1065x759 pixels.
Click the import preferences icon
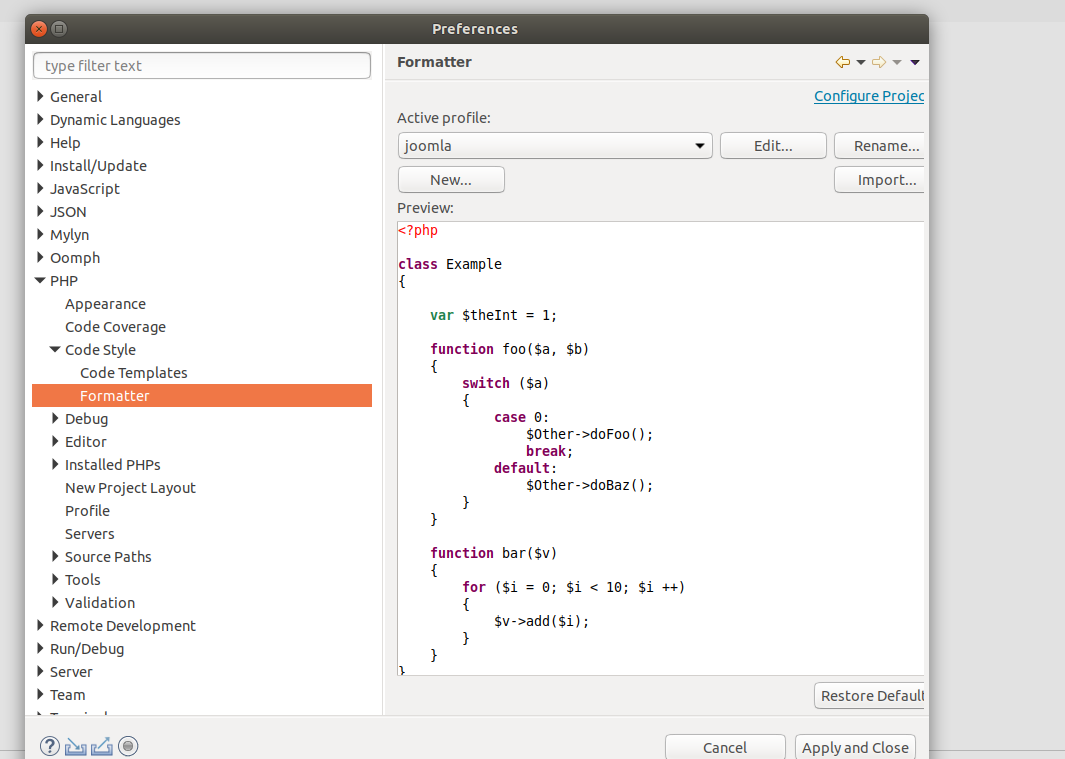(x=76, y=746)
